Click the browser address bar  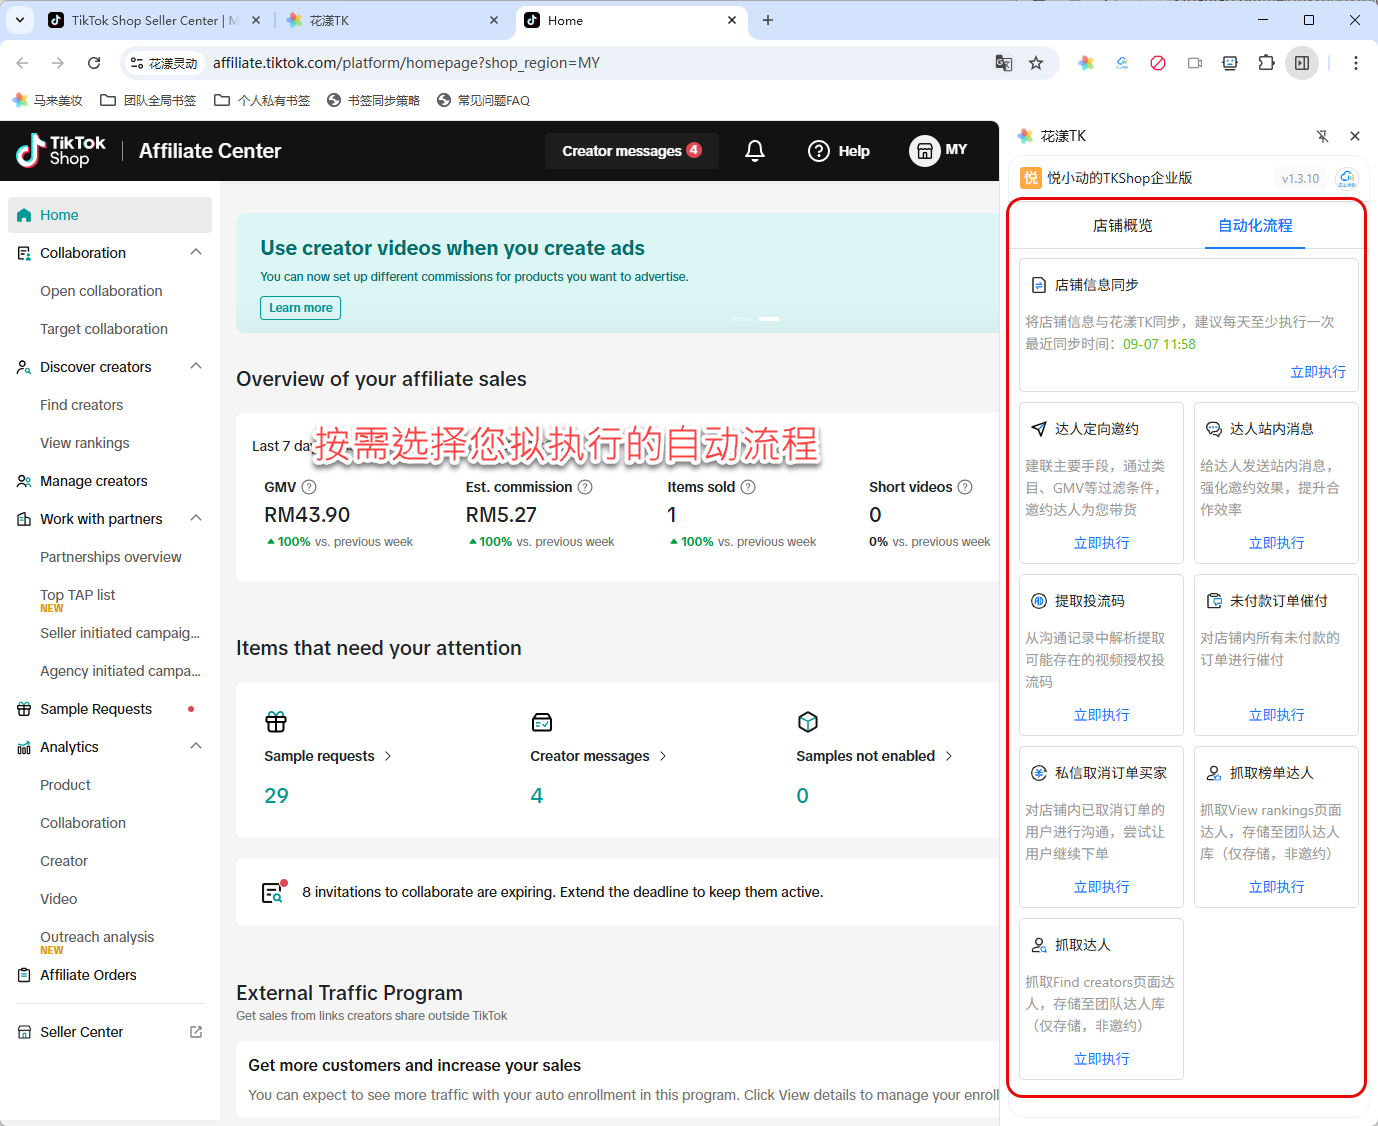pyautogui.click(x=590, y=63)
